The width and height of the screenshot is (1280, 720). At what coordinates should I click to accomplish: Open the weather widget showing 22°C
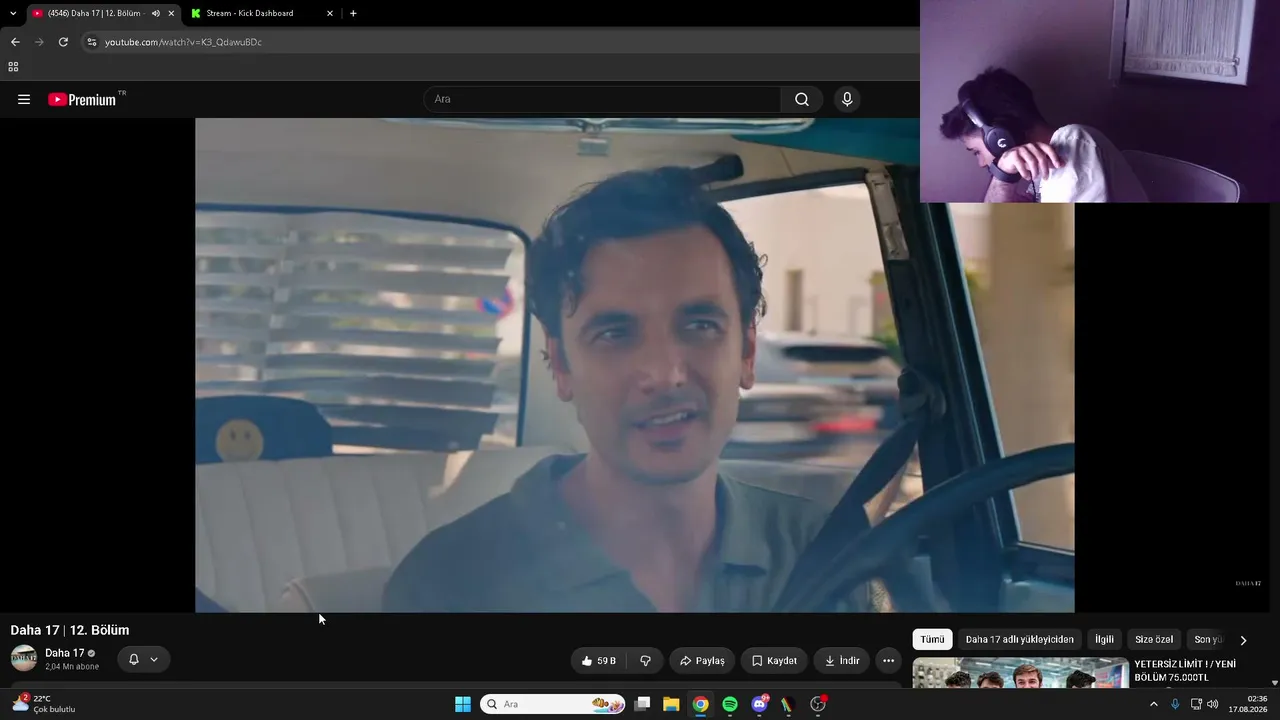(43, 704)
